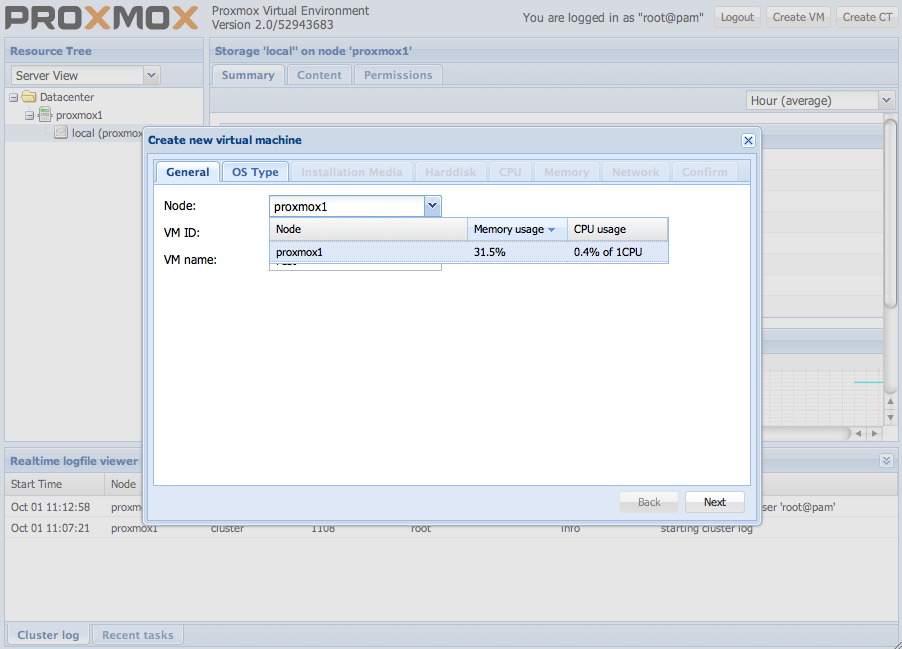The height and width of the screenshot is (649, 902).
Task: Collapse the proxmox1 tree node
Action: tap(30, 115)
